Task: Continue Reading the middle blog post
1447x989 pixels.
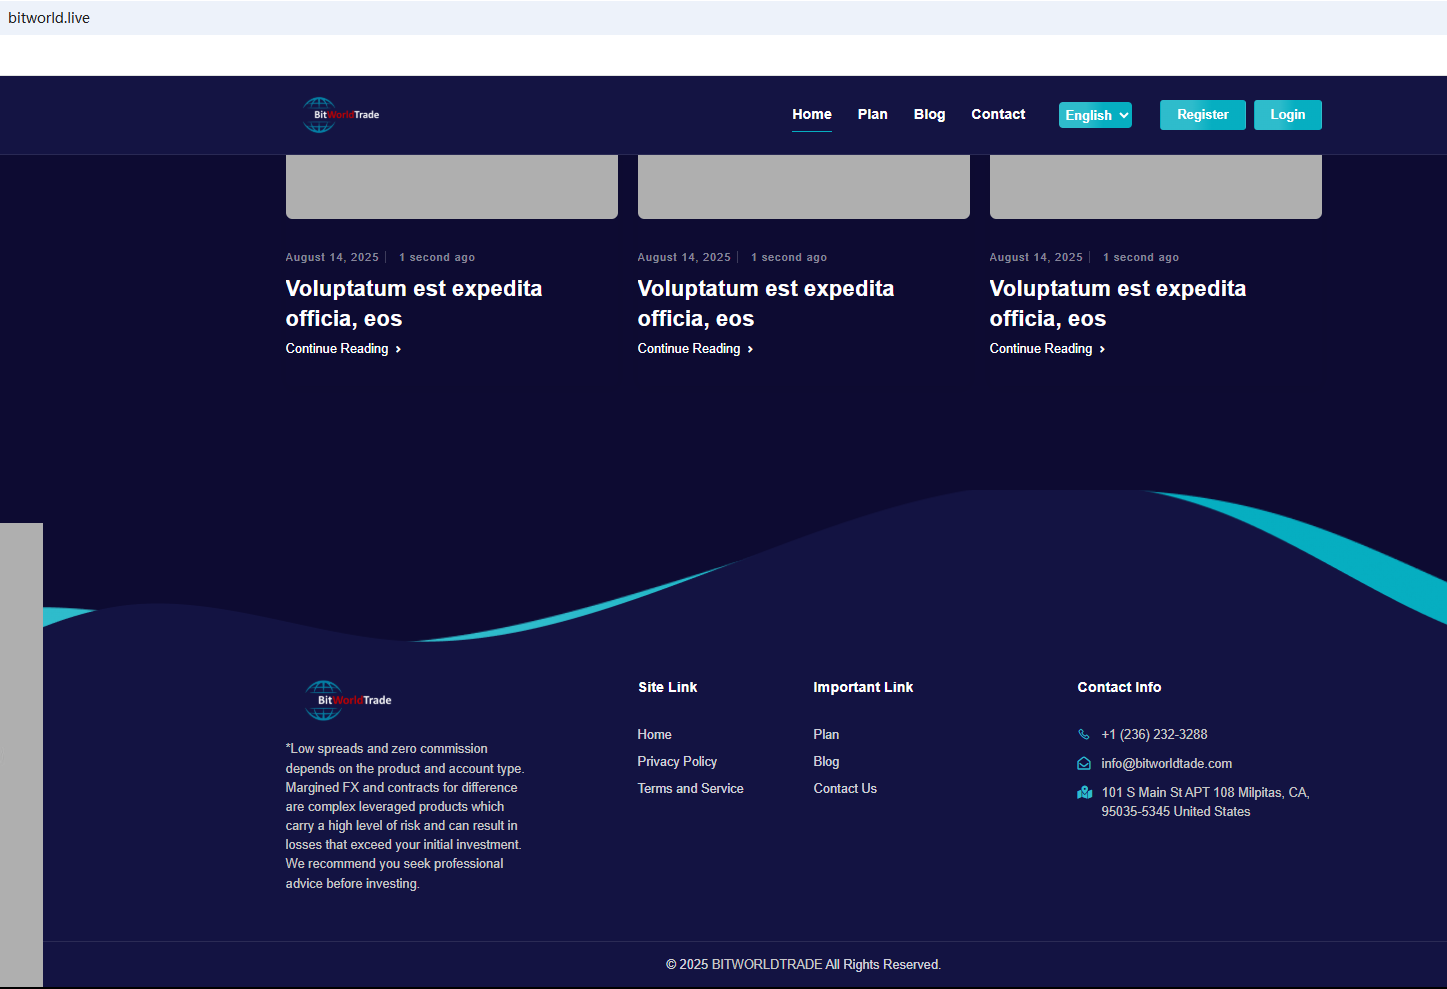Action: (689, 349)
